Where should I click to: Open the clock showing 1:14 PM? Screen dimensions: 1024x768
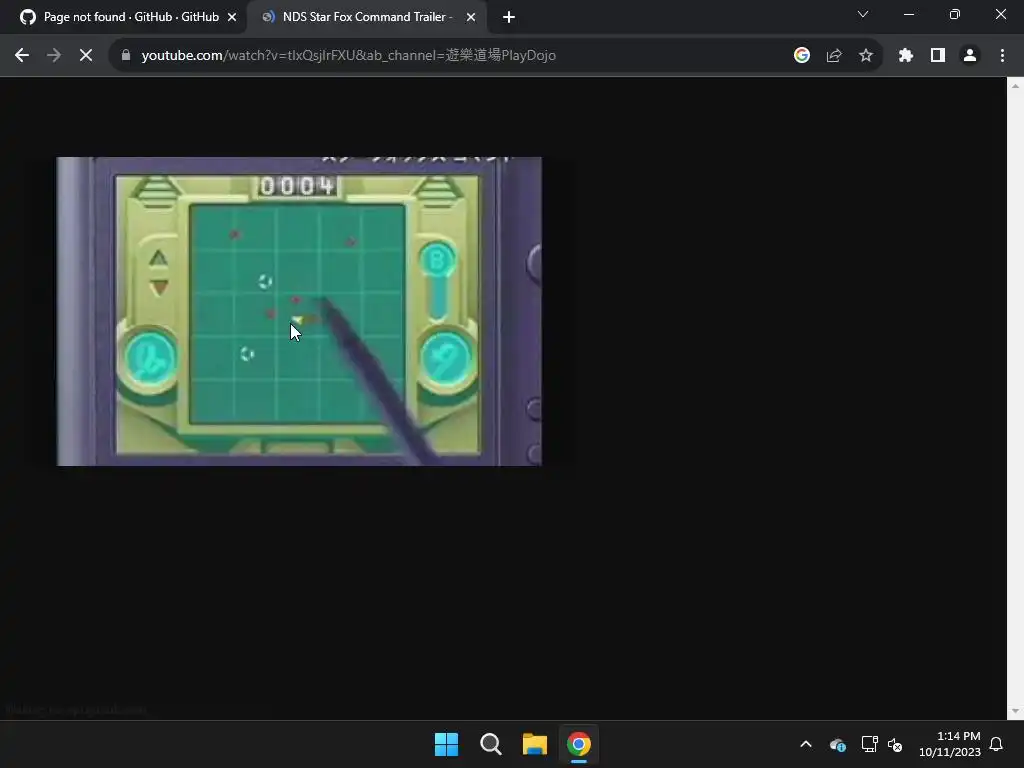tap(950, 744)
